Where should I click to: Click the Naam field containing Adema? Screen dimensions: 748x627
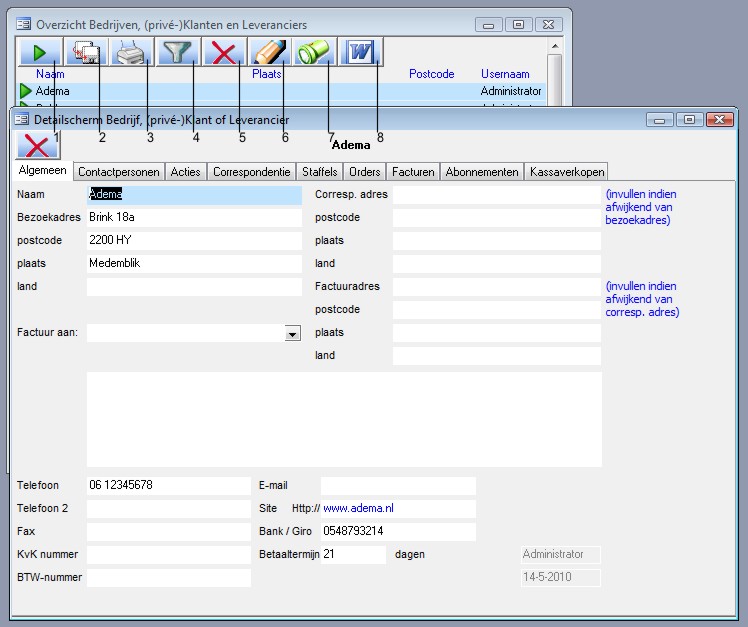[194, 195]
